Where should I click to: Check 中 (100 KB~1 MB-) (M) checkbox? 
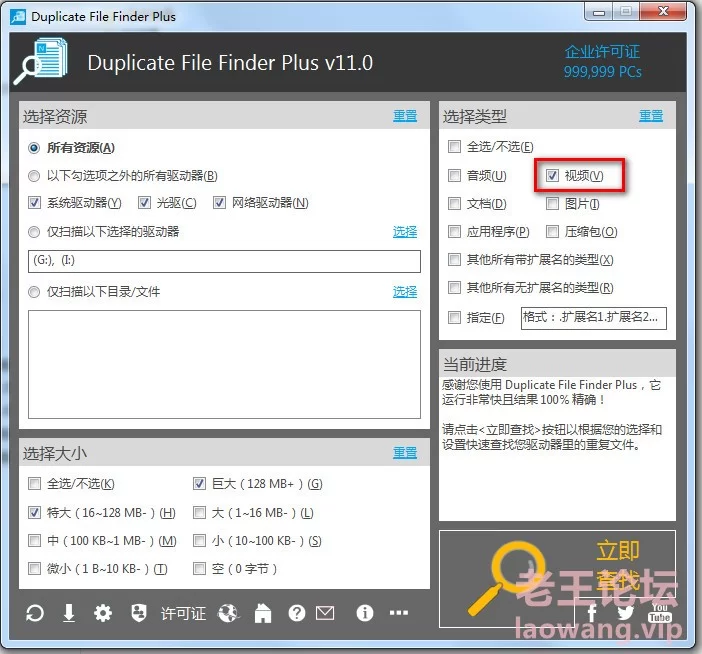click(x=34, y=541)
